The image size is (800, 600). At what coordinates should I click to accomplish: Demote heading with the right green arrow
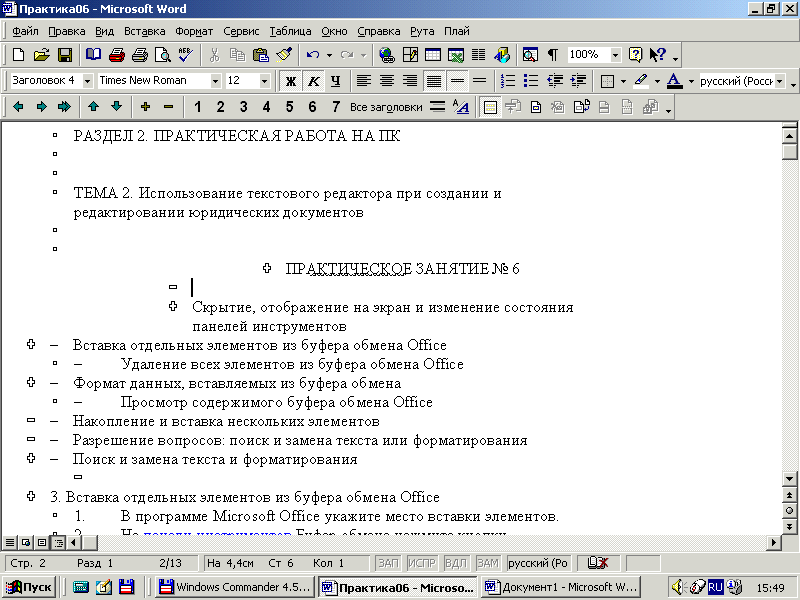[41, 107]
